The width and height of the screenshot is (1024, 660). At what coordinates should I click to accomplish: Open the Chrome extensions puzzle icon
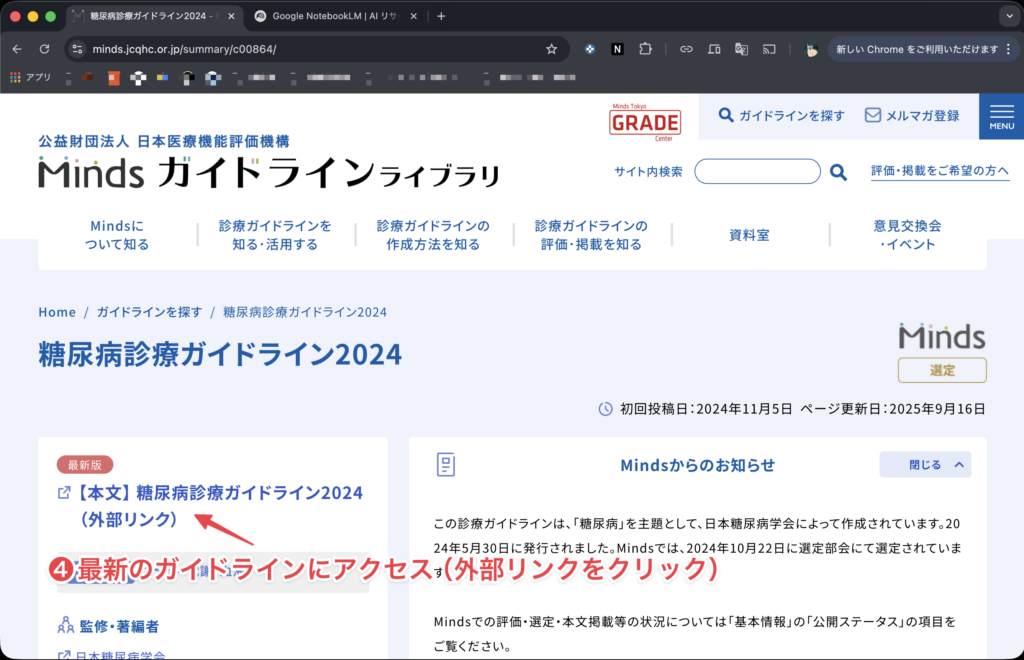[x=645, y=49]
